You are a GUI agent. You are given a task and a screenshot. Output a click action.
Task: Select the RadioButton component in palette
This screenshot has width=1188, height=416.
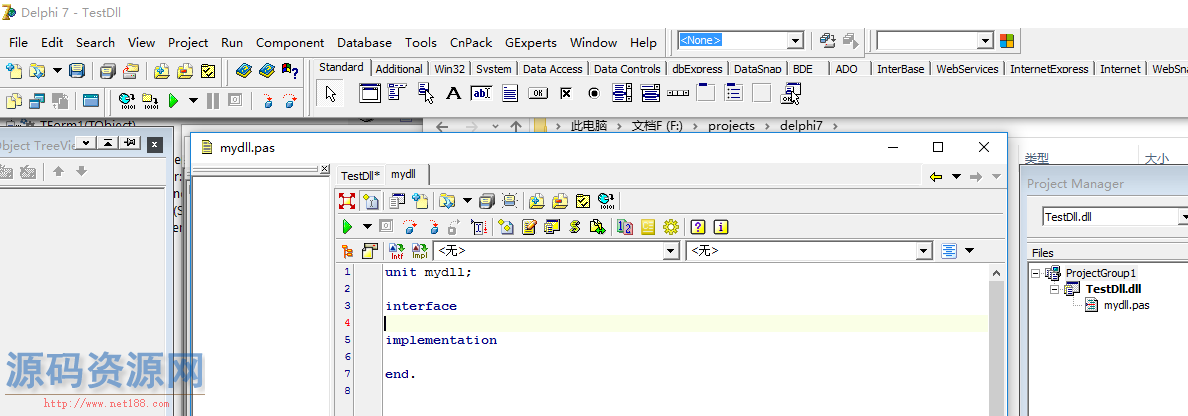coord(594,93)
